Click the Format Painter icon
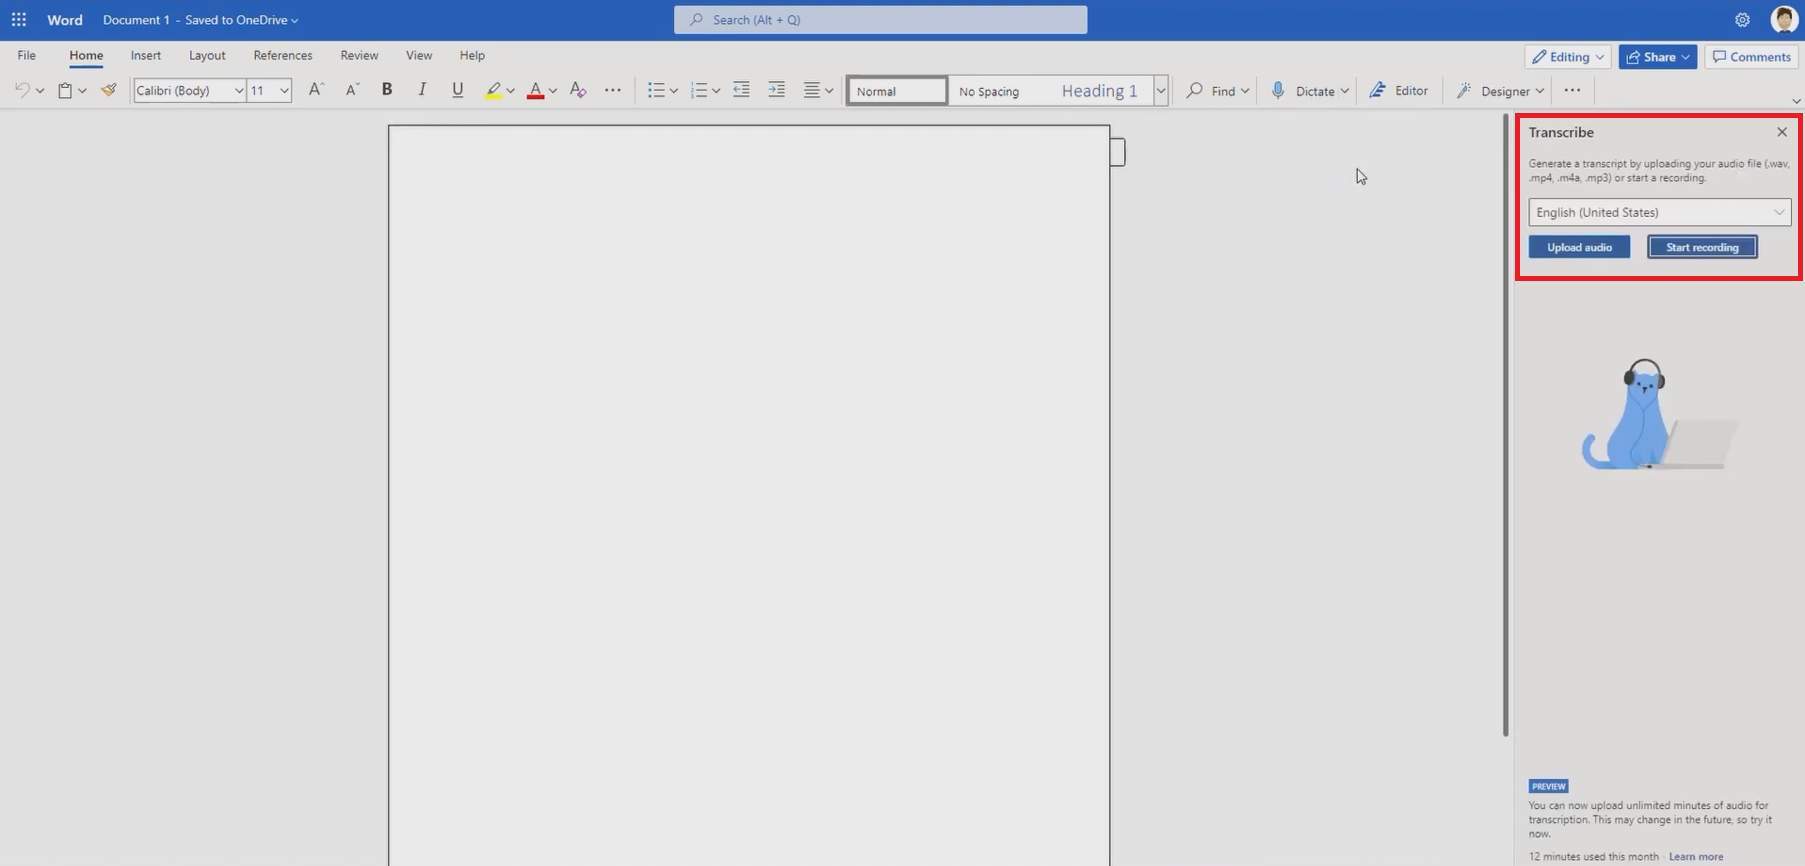 coord(109,90)
